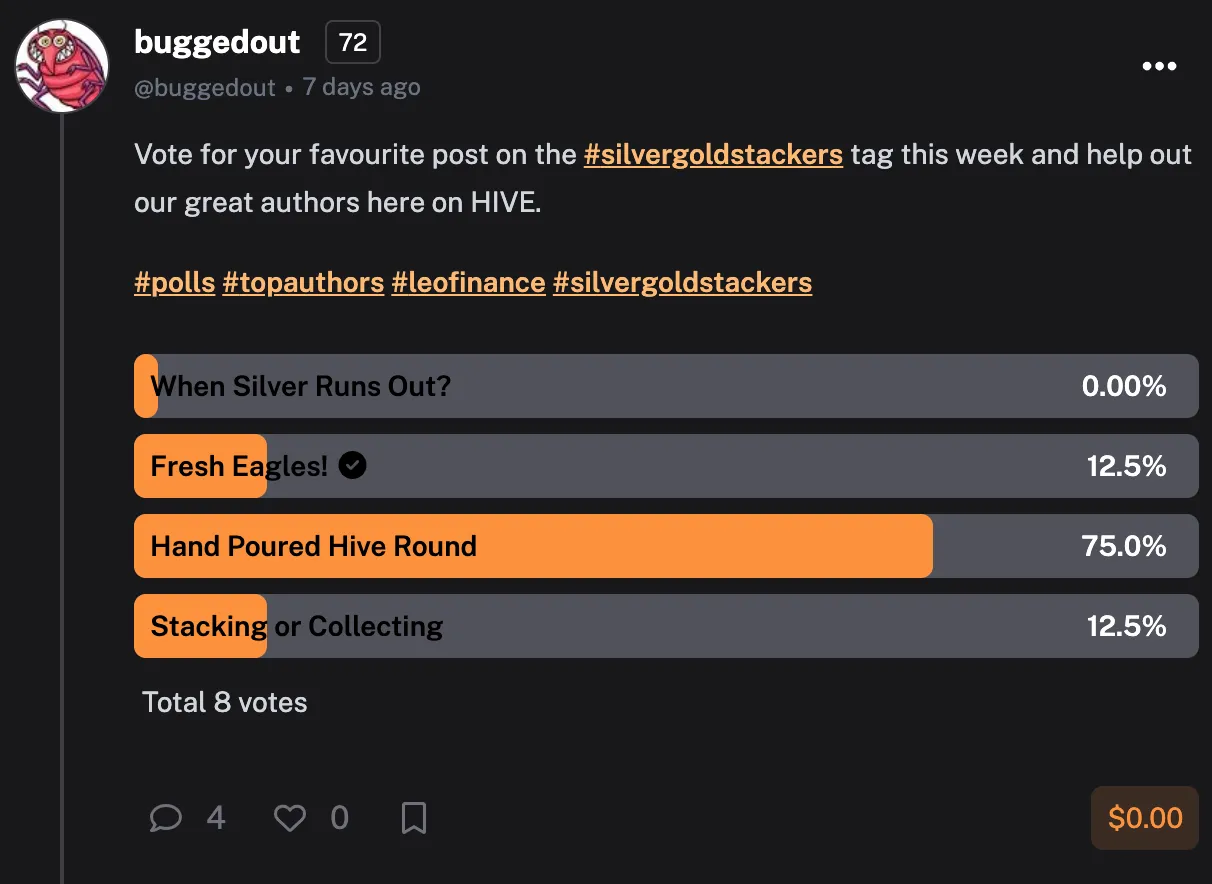1212x884 pixels.
Task: View the "Total 8 votes" voter list
Action: (225, 702)
